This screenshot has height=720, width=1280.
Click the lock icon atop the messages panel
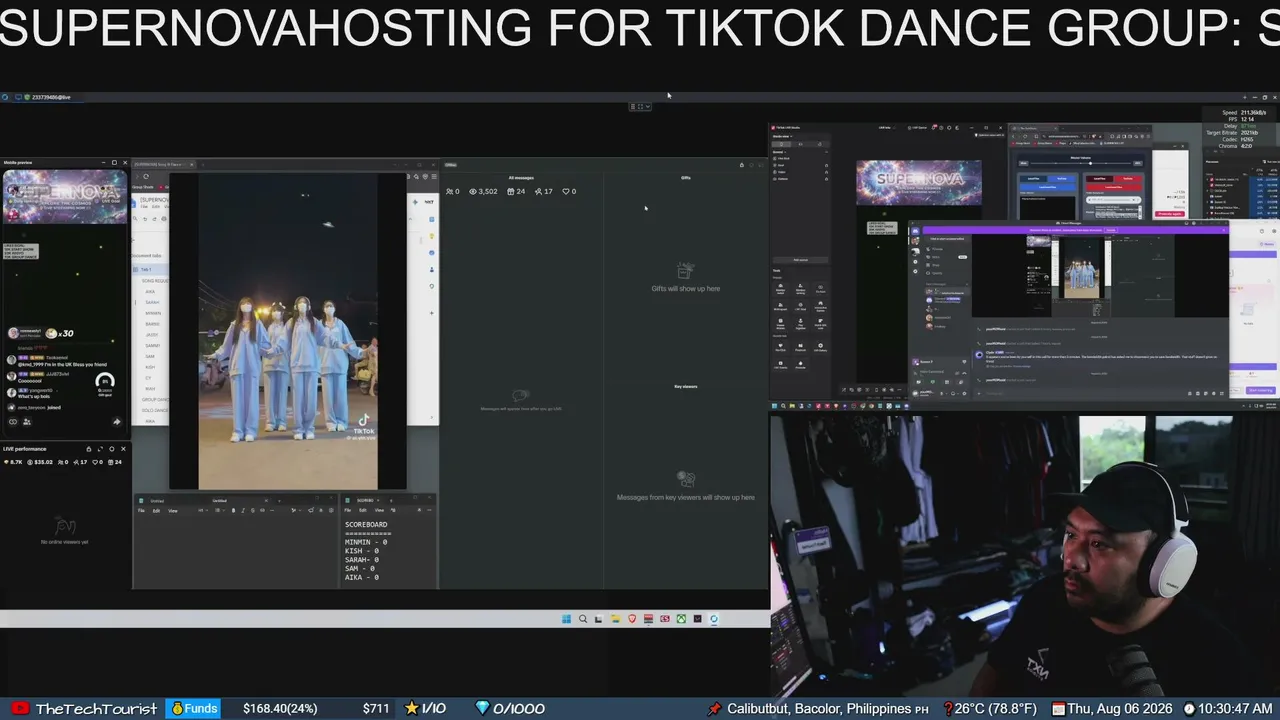(x=742, y=165)
